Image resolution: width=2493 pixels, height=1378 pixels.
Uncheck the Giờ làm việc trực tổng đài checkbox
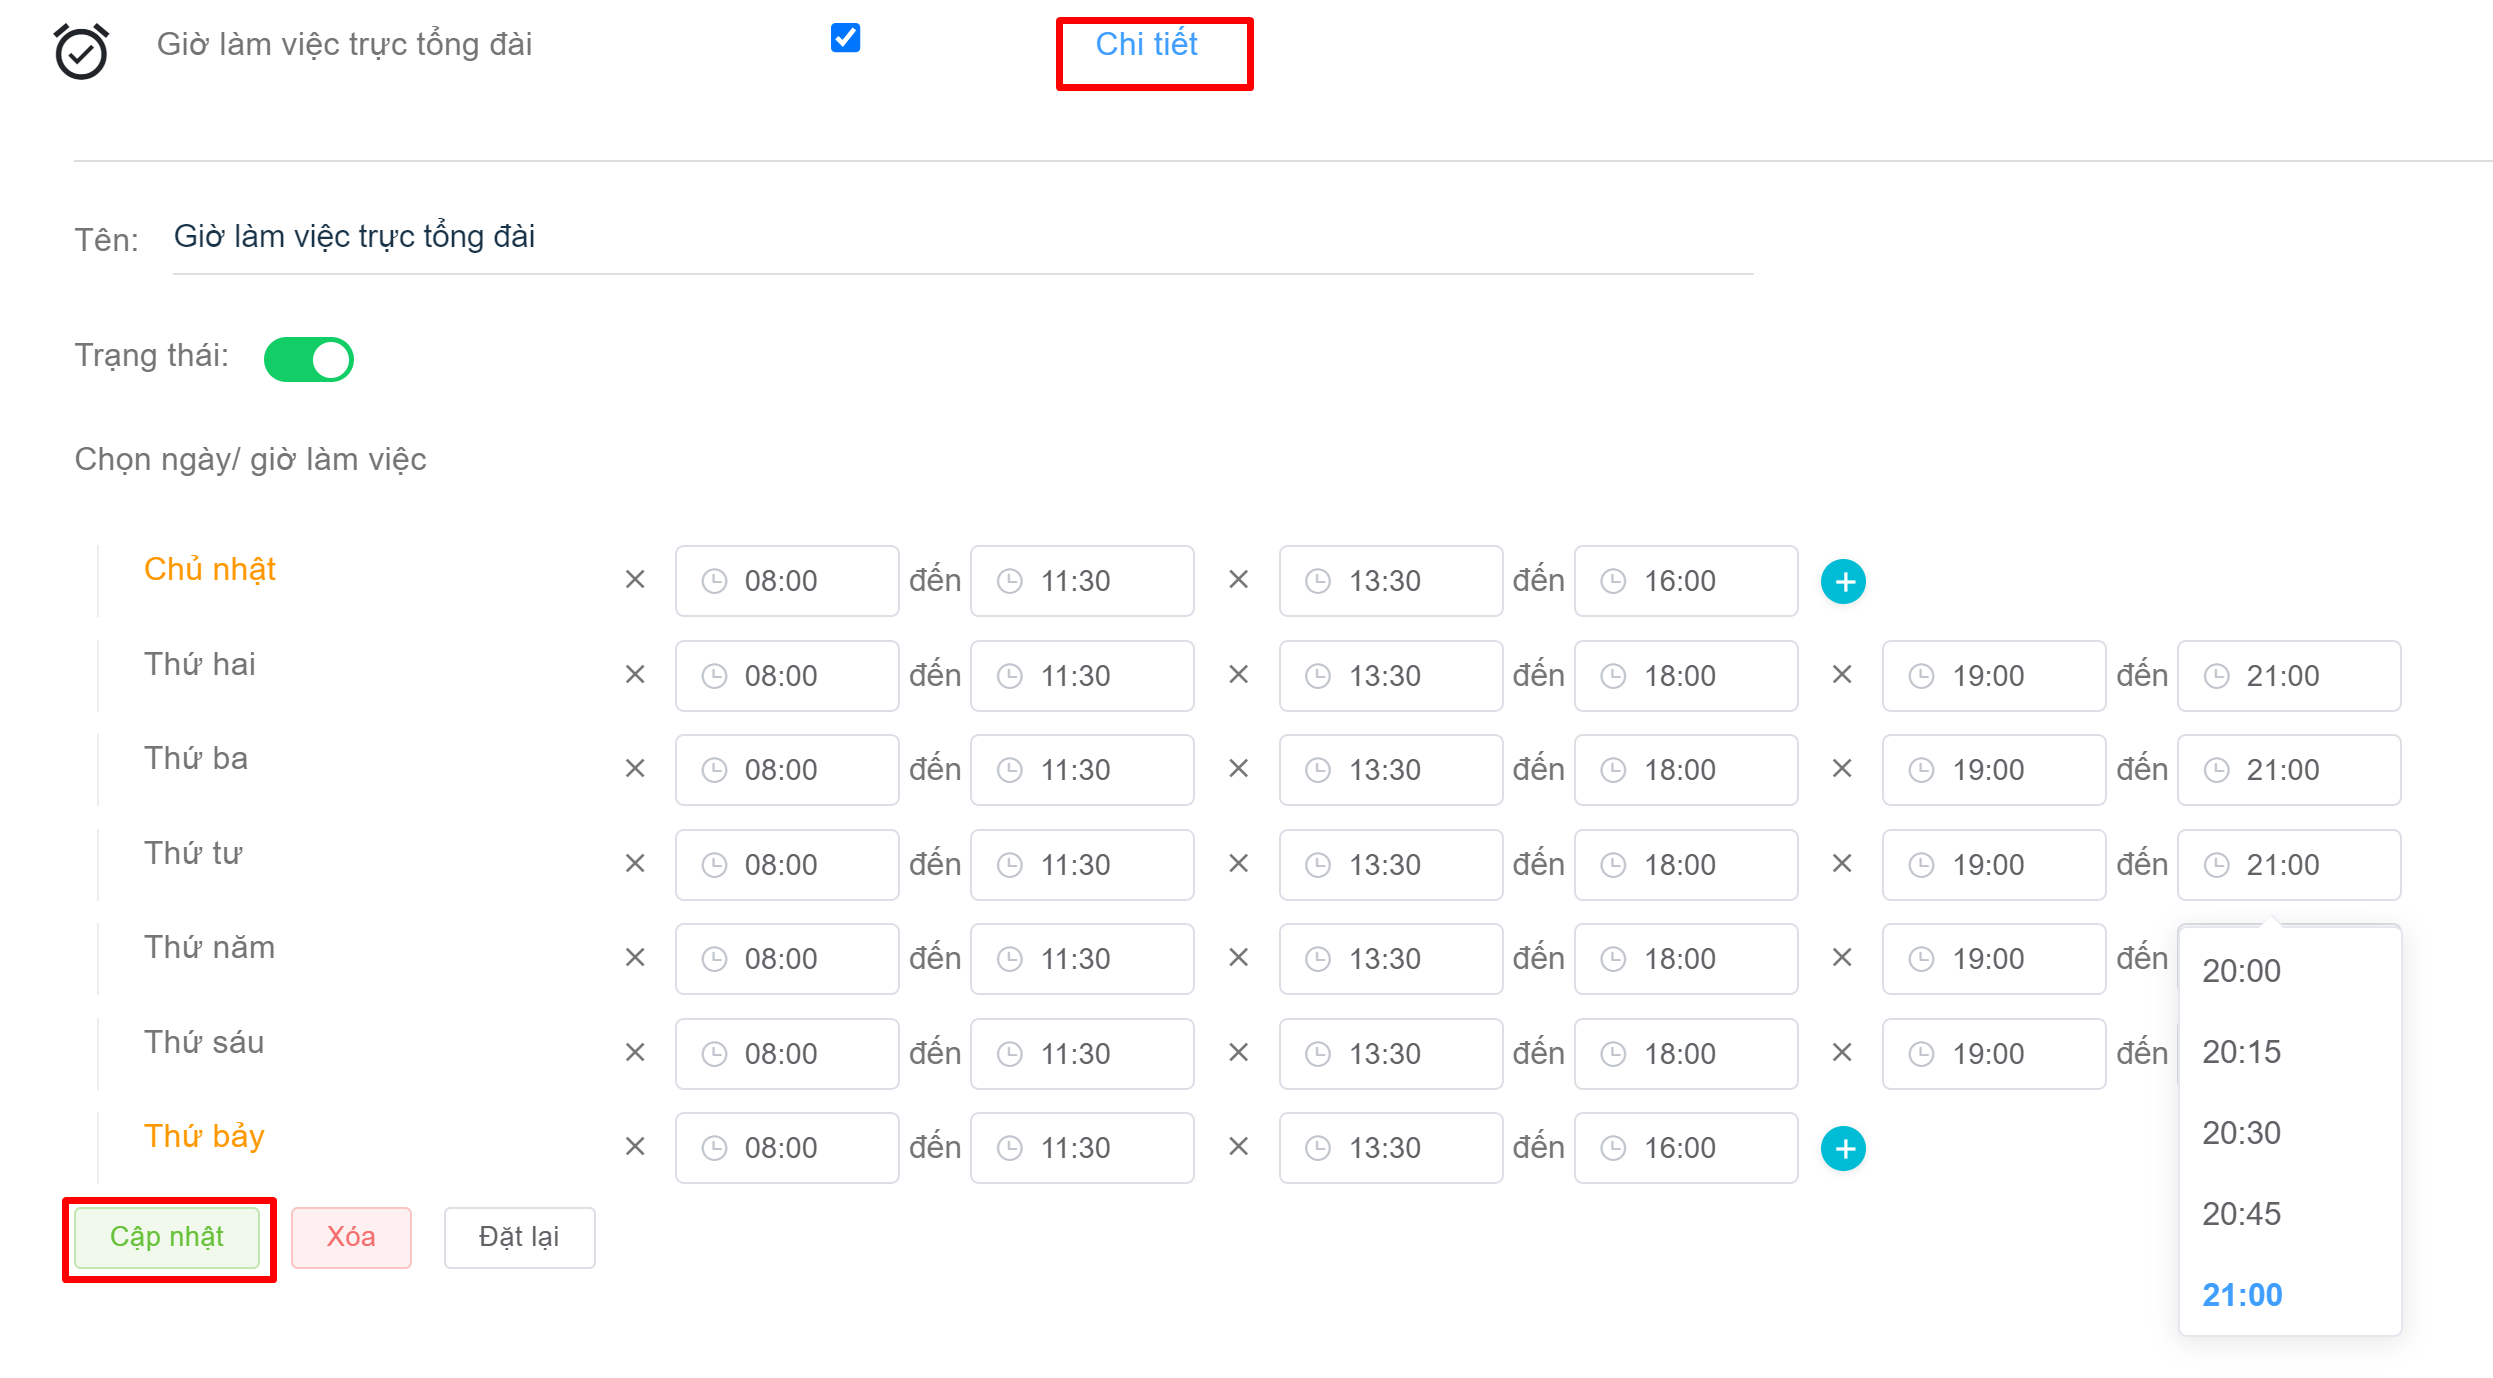(x=845, y=38)
